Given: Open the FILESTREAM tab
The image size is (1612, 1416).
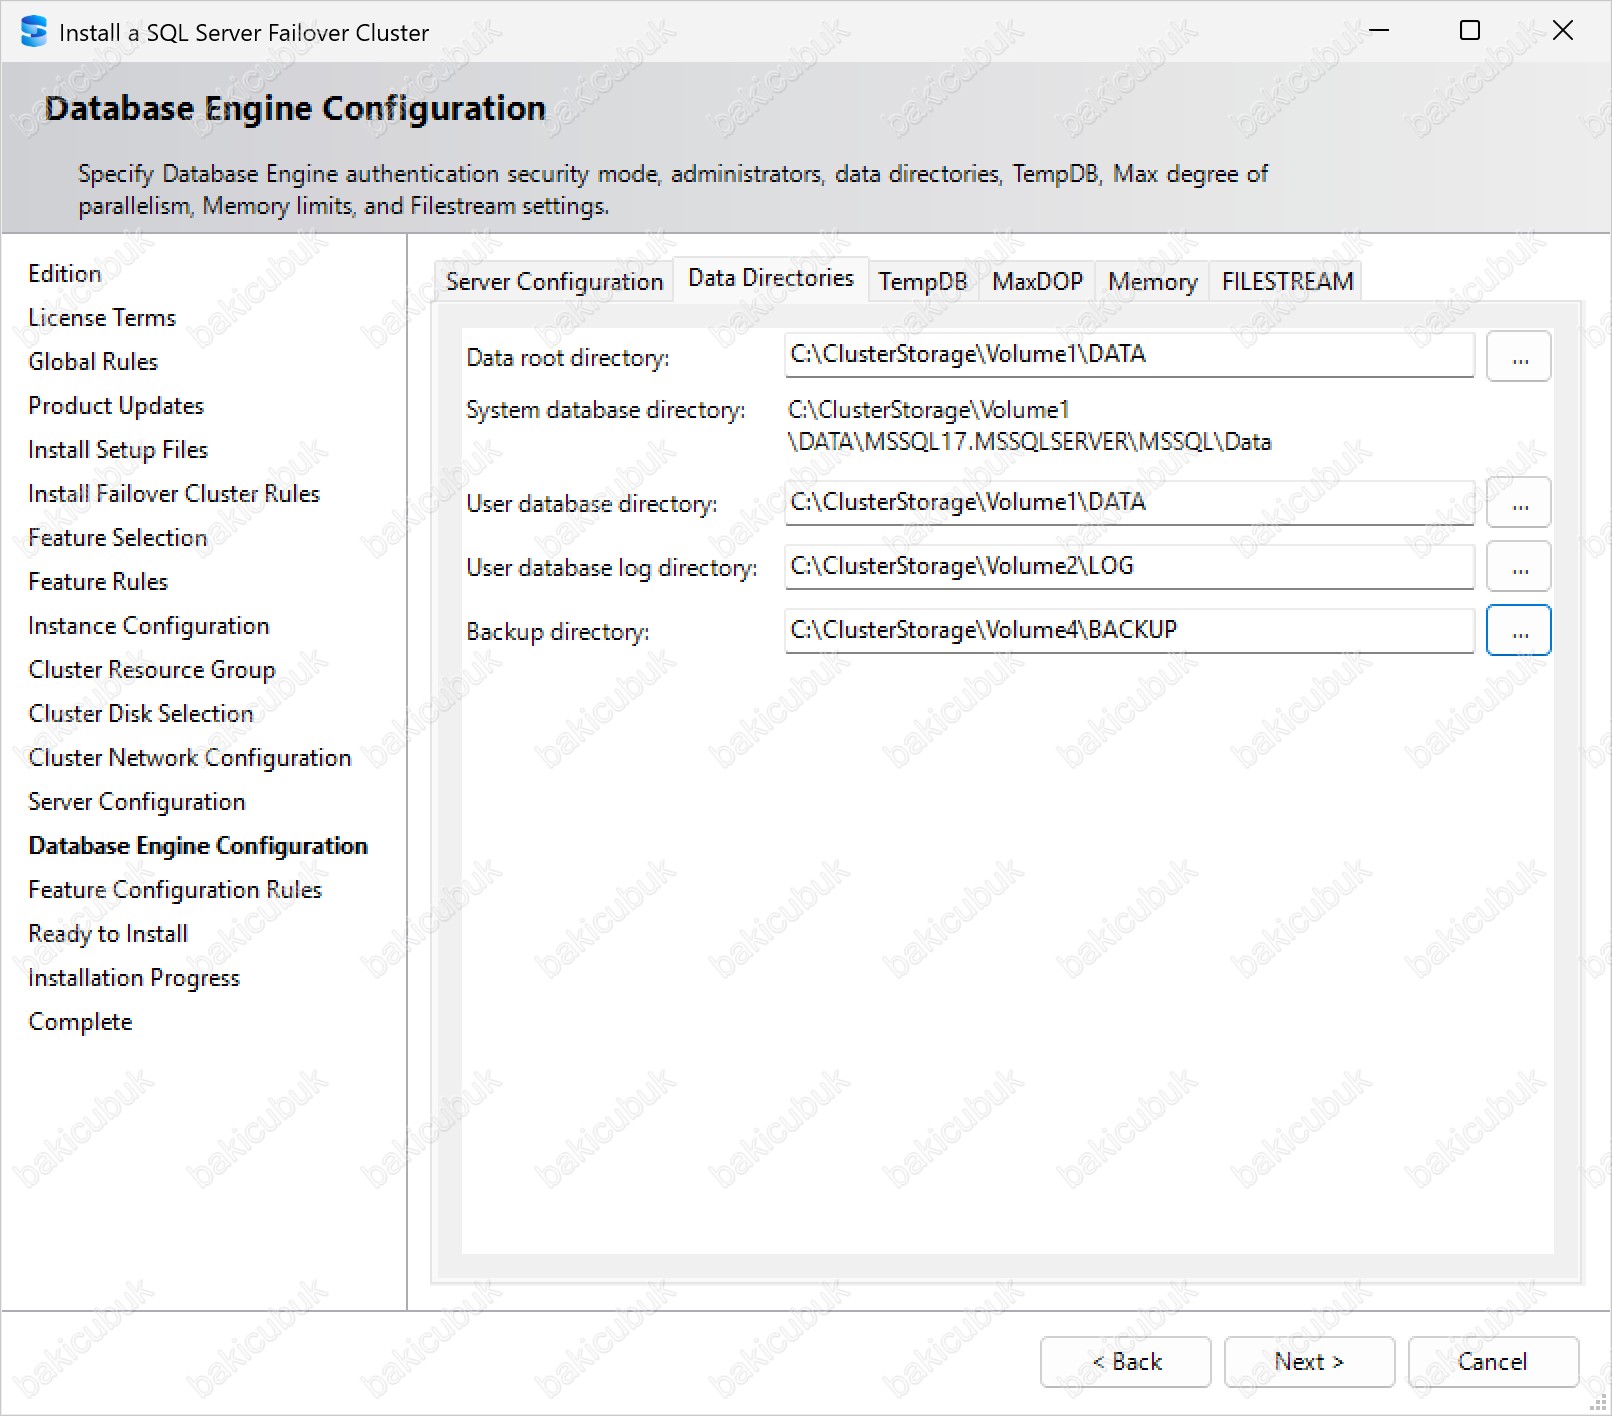Looking at the screenshot, I should [1287, 282].
